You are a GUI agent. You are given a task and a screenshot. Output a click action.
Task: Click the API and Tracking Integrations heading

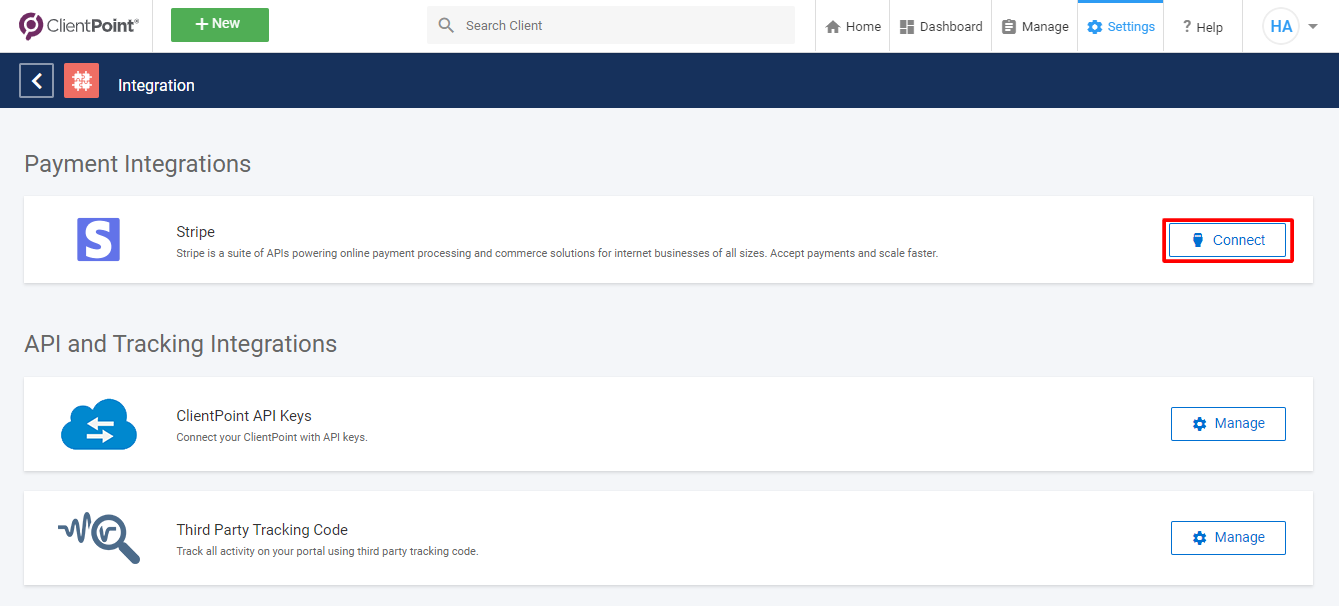coord(181,344)
